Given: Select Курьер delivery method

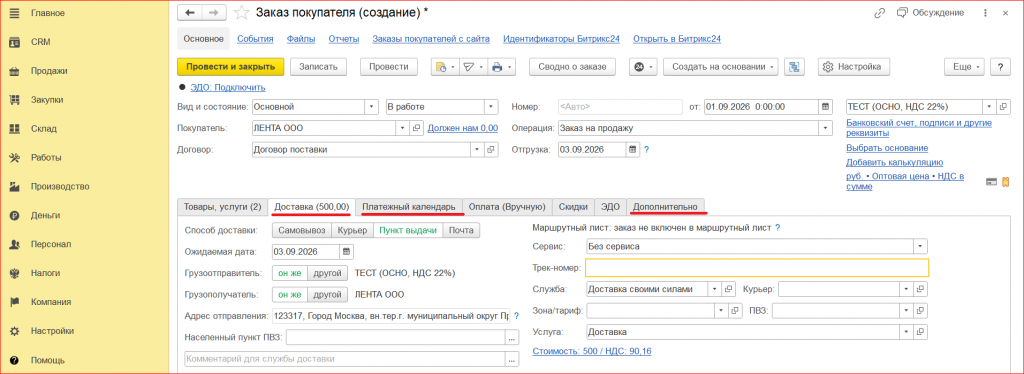Looking at the screenshot, I should pos(353,230).
